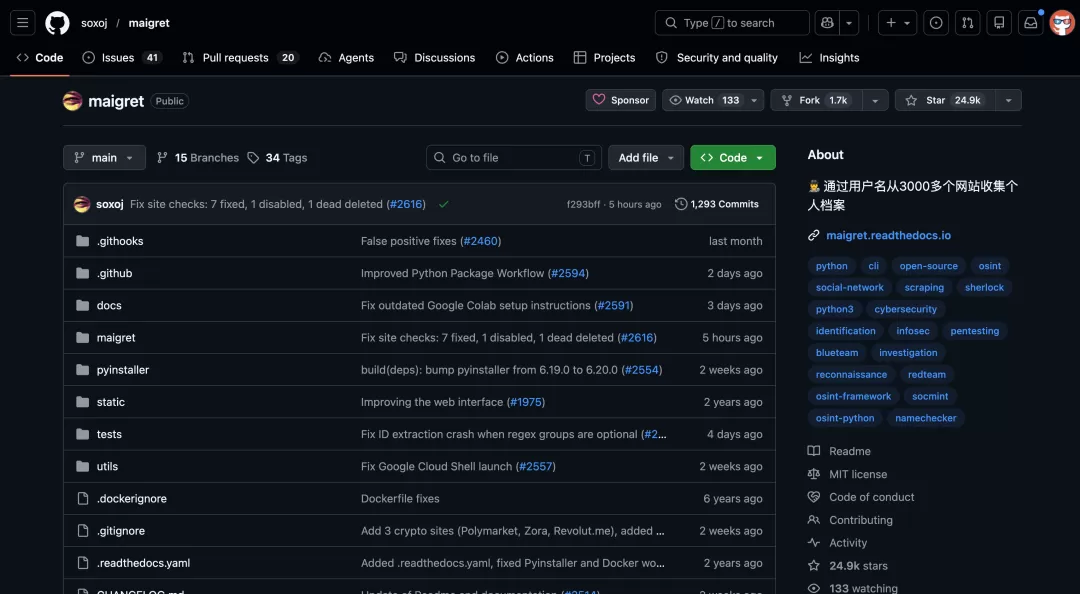This screenshot has height=594, width=1080.
Task: Click the maigret repository avatar
Action: coord(72,101)
